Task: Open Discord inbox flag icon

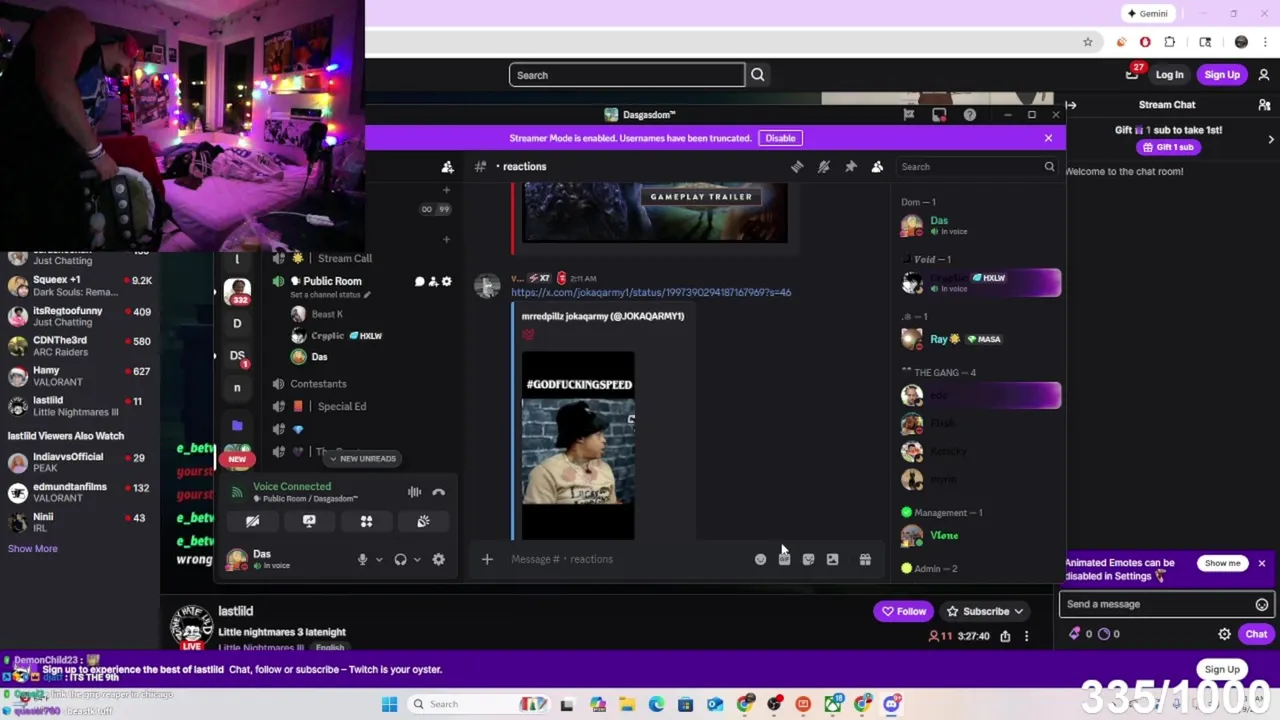Action: pos(909,115)
